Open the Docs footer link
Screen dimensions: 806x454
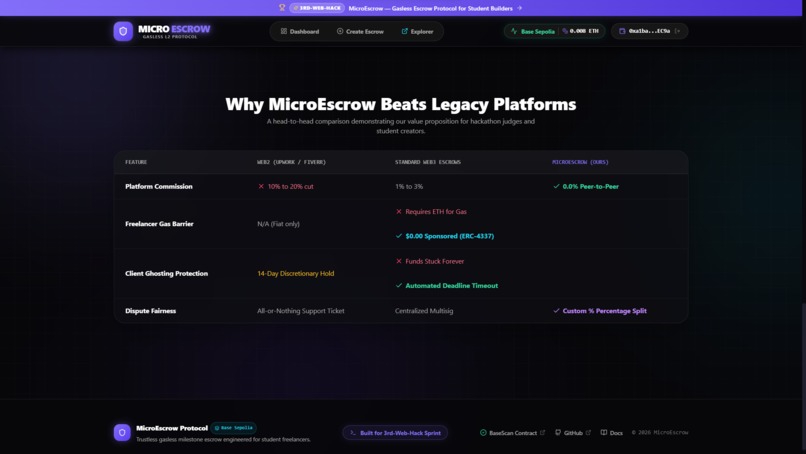[x=612, y=433]
